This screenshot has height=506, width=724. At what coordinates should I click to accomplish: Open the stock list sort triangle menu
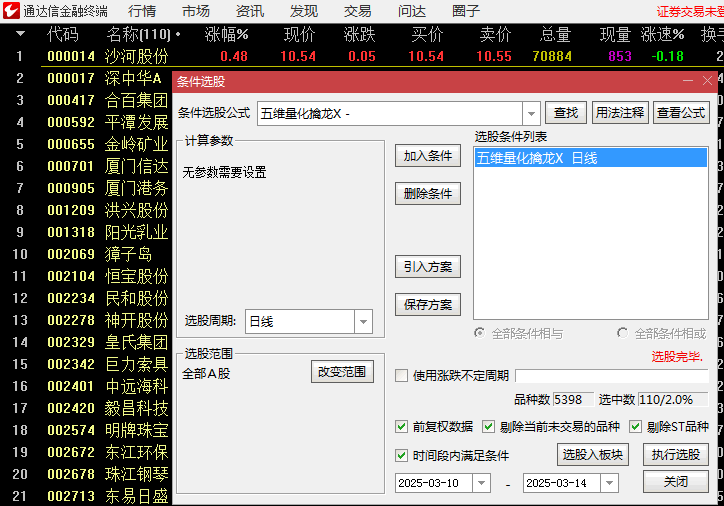tap(20, 34)
